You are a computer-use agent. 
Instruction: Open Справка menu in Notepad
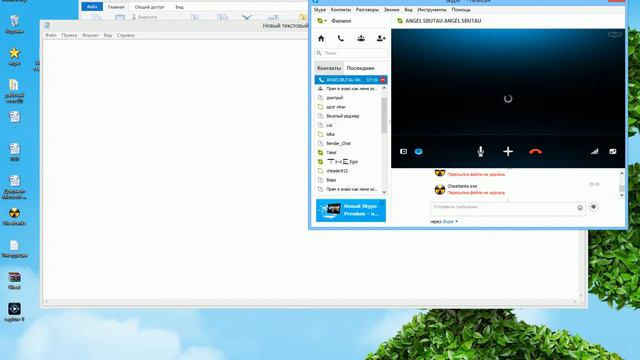[x=126, y=36]
